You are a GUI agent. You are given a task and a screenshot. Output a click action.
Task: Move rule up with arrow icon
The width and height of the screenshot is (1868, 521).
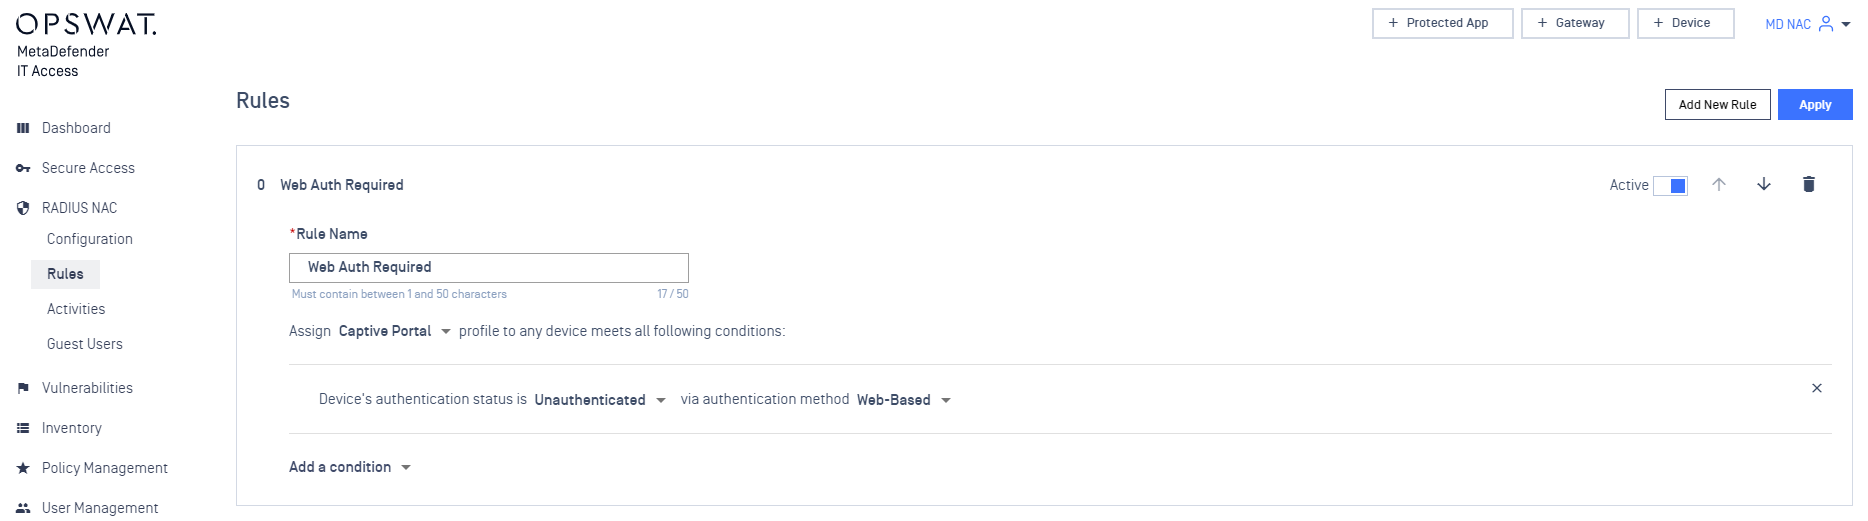point(1719,184)
